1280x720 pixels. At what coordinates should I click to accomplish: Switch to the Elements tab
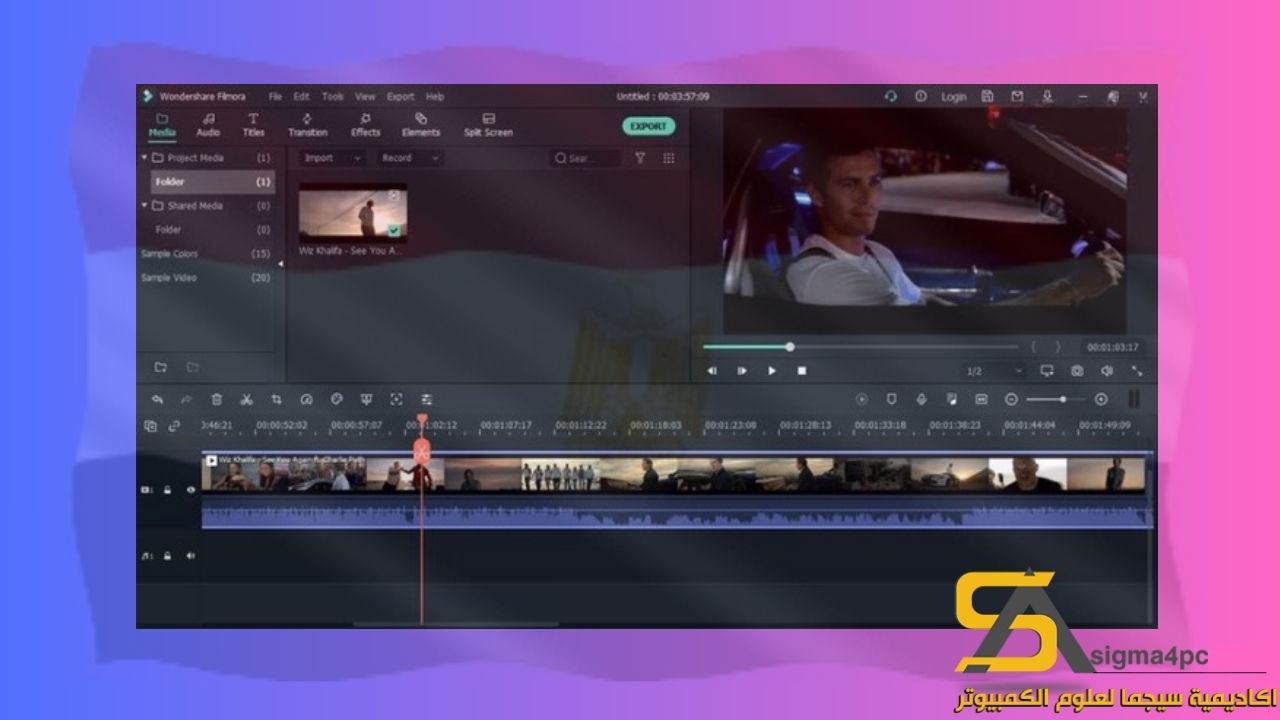pyautogui.click(x=421, y=124)
